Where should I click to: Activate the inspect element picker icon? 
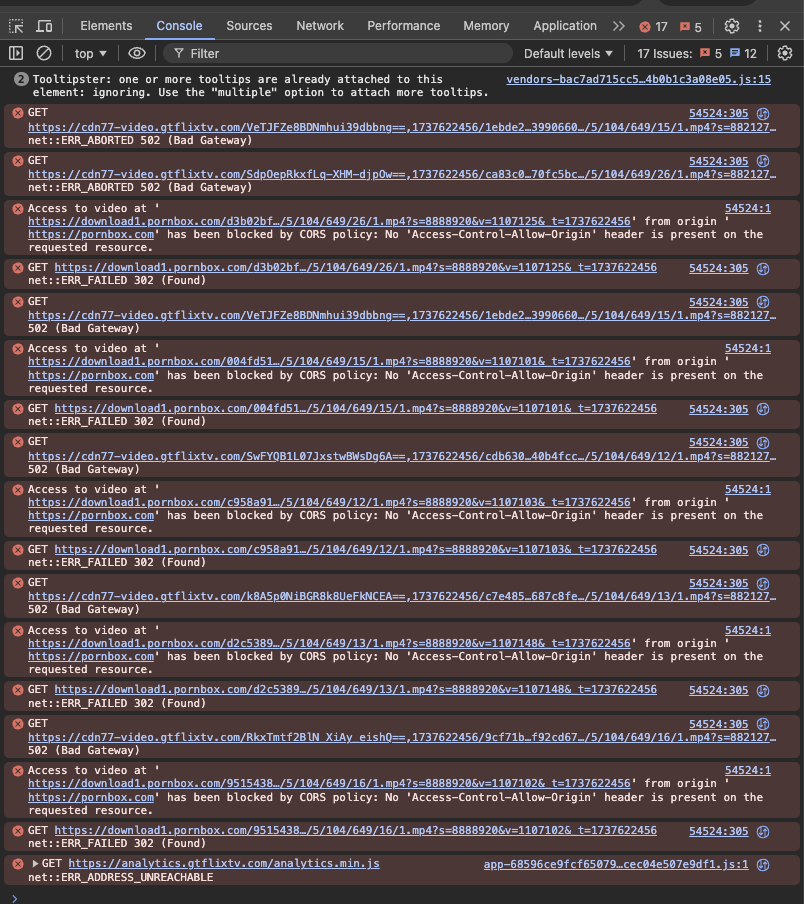pyautogui.click(x=16, y=26)
